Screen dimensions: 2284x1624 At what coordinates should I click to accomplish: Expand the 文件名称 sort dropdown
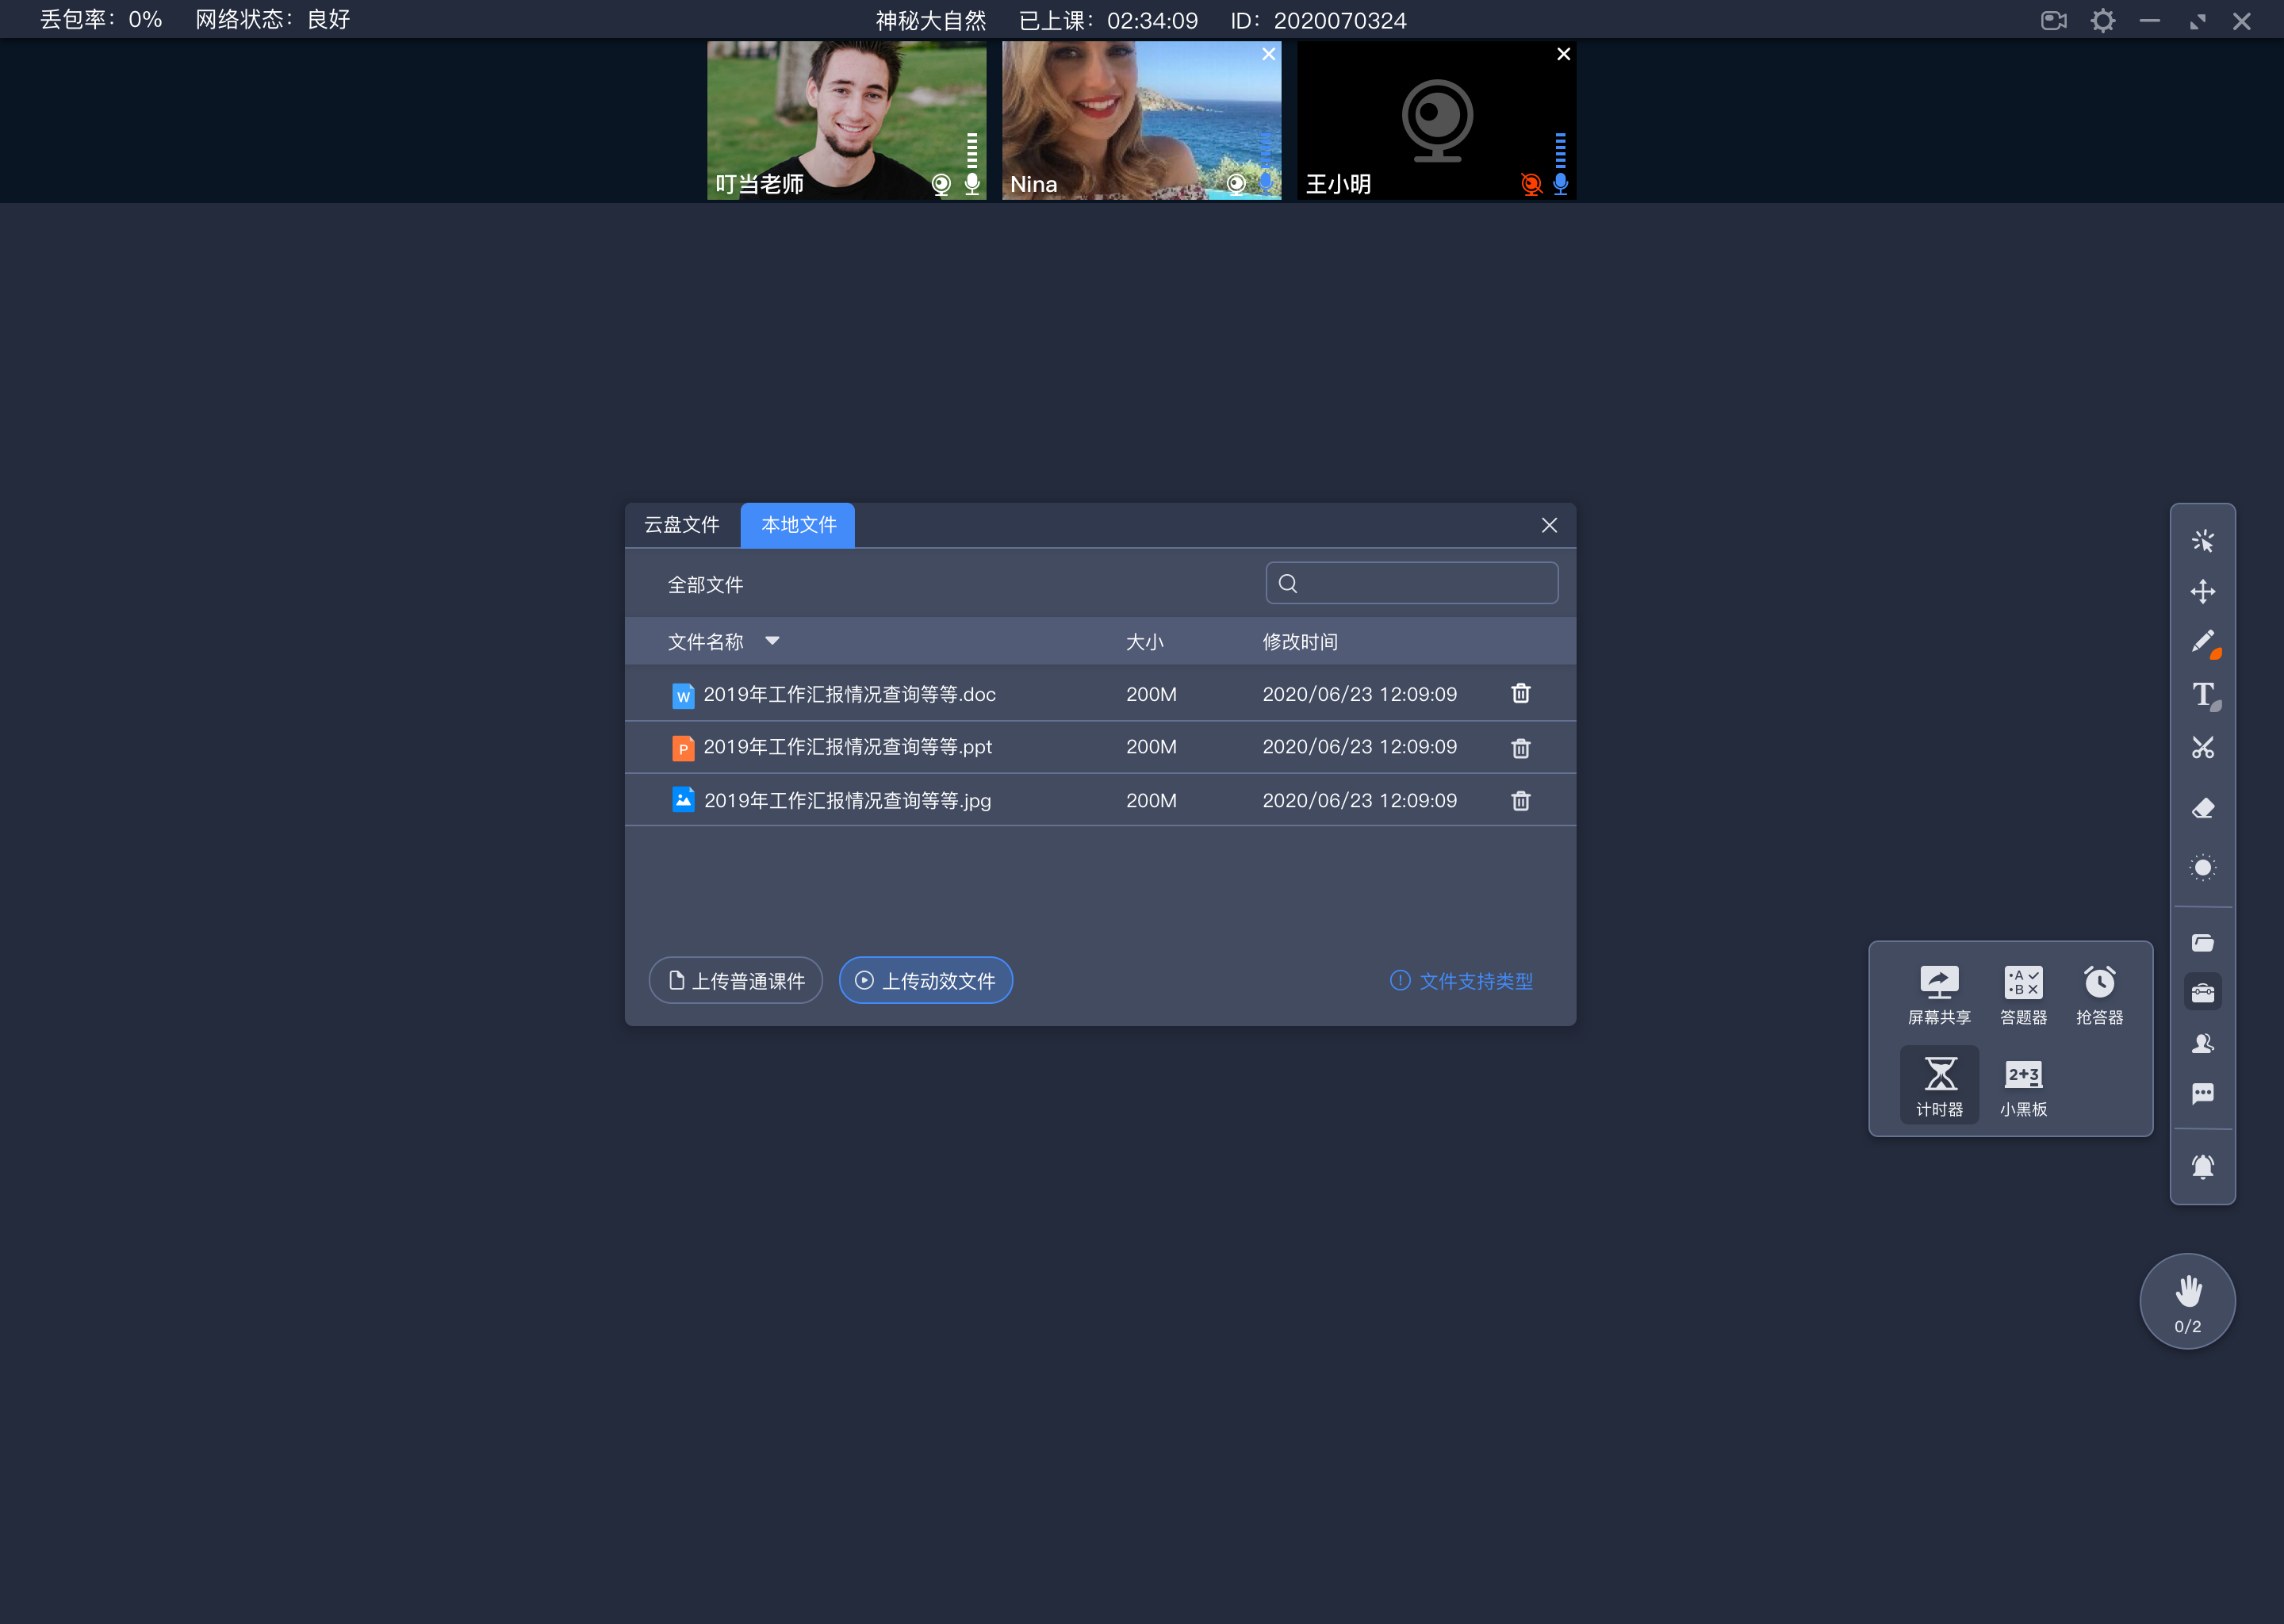click(775, 642)
